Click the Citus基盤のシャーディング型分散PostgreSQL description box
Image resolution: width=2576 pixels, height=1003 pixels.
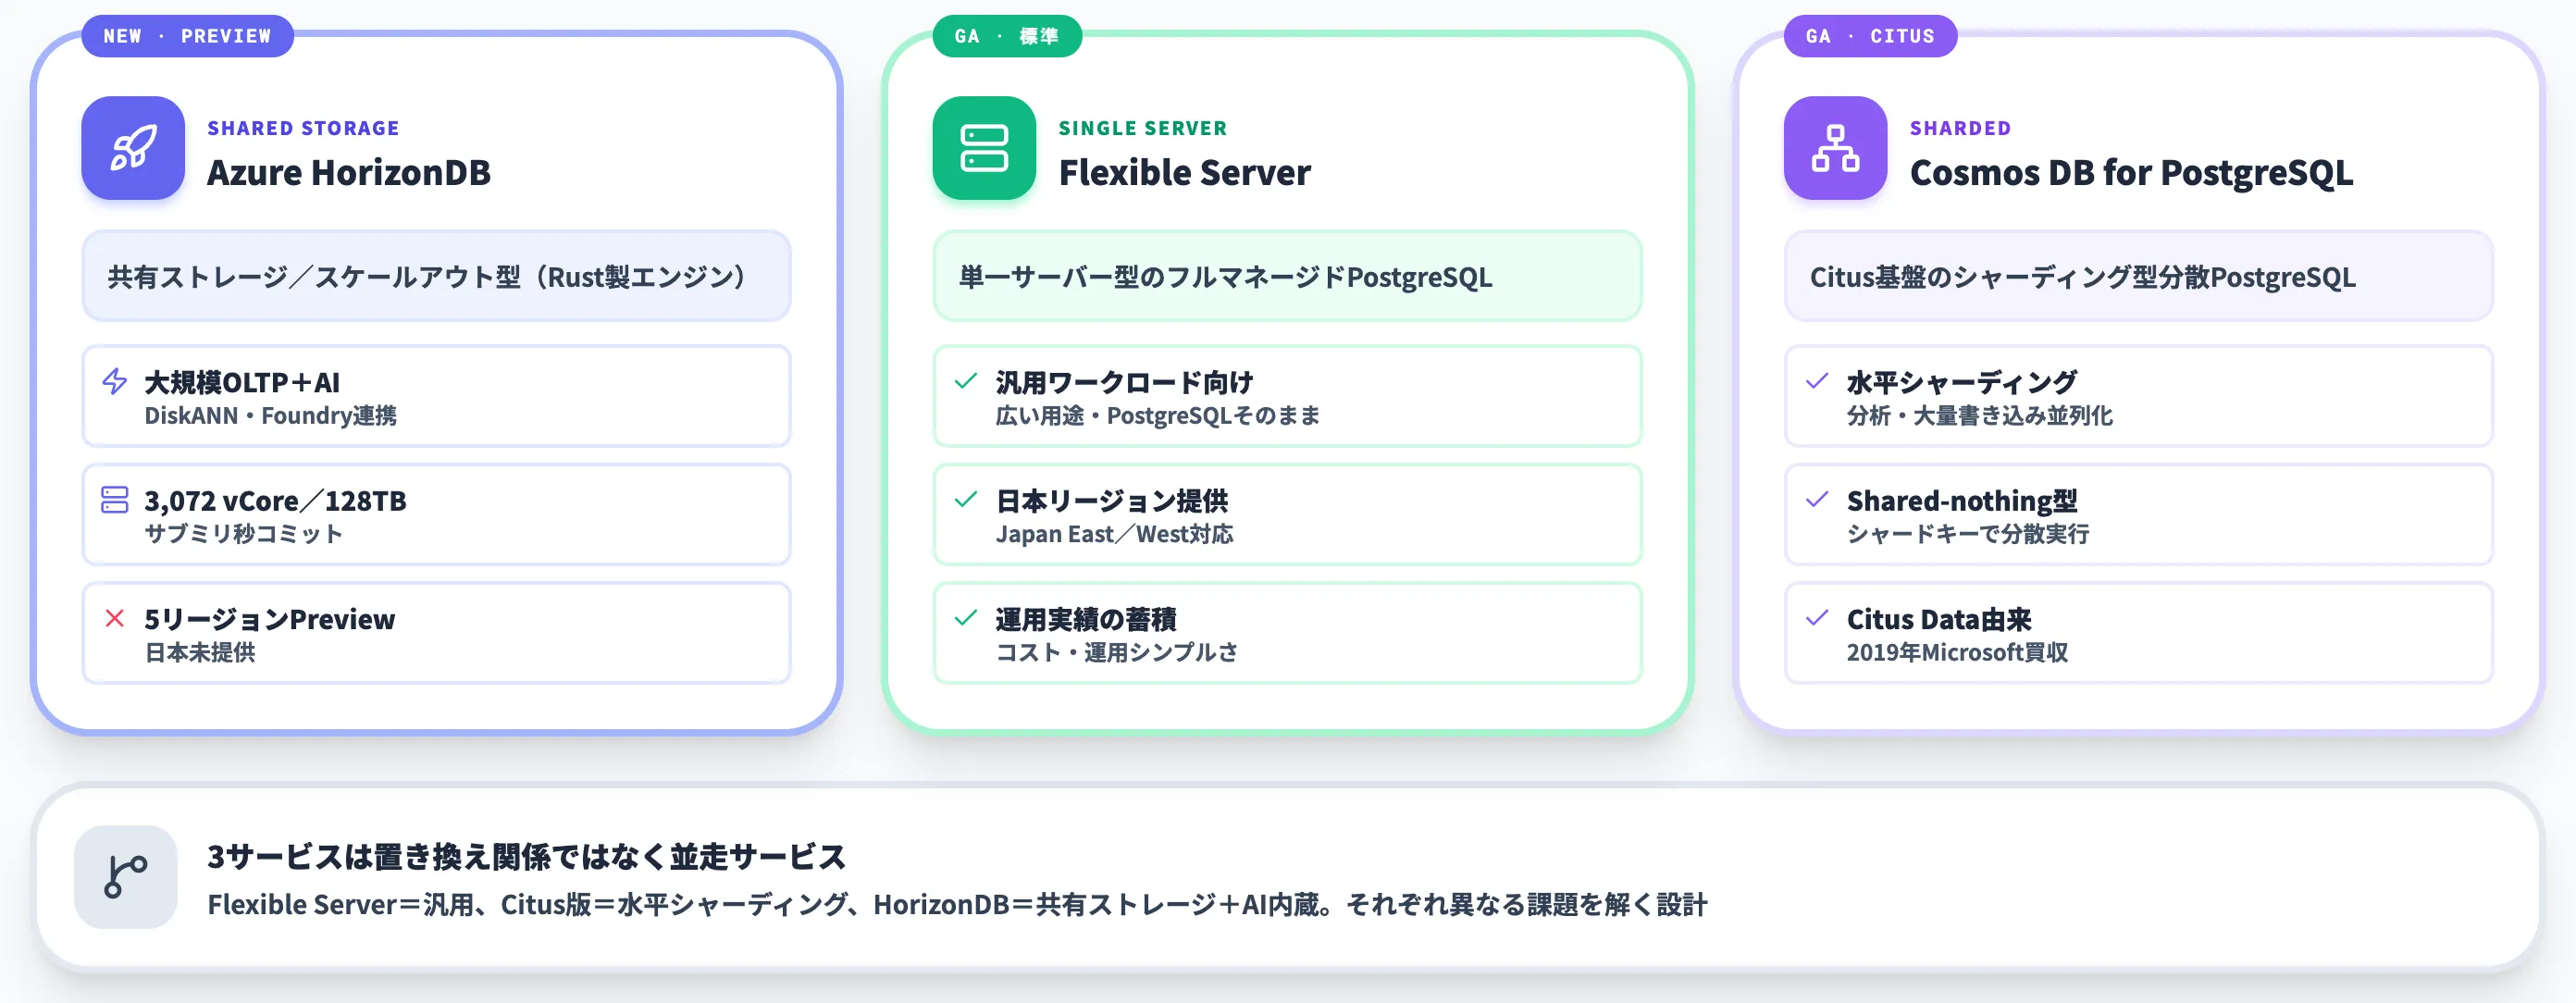2138,276
